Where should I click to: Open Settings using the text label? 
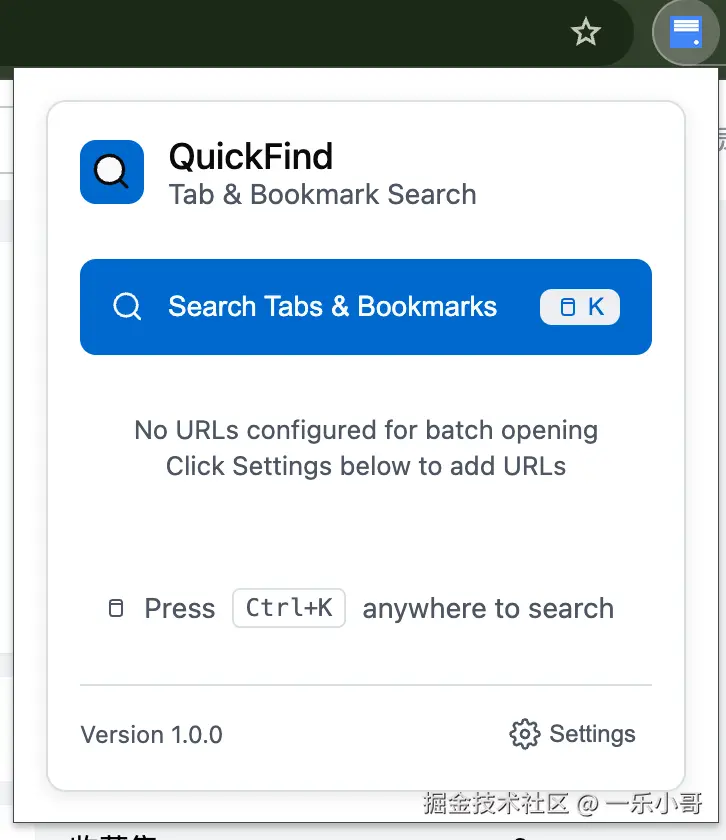tap(592, 734)
